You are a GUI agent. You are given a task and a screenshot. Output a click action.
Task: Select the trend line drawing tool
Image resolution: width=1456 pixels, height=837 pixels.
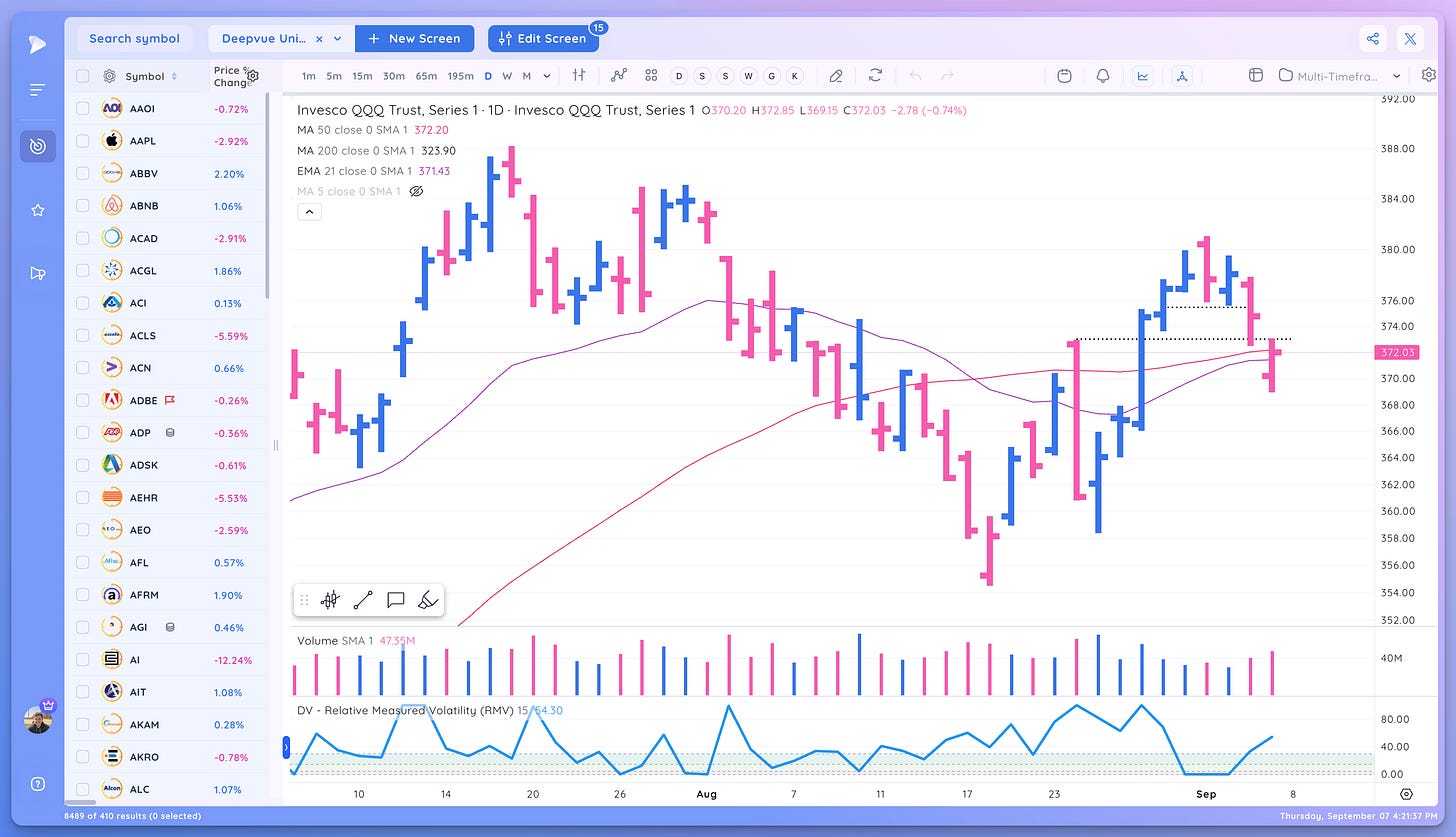[x=363, y=600]
